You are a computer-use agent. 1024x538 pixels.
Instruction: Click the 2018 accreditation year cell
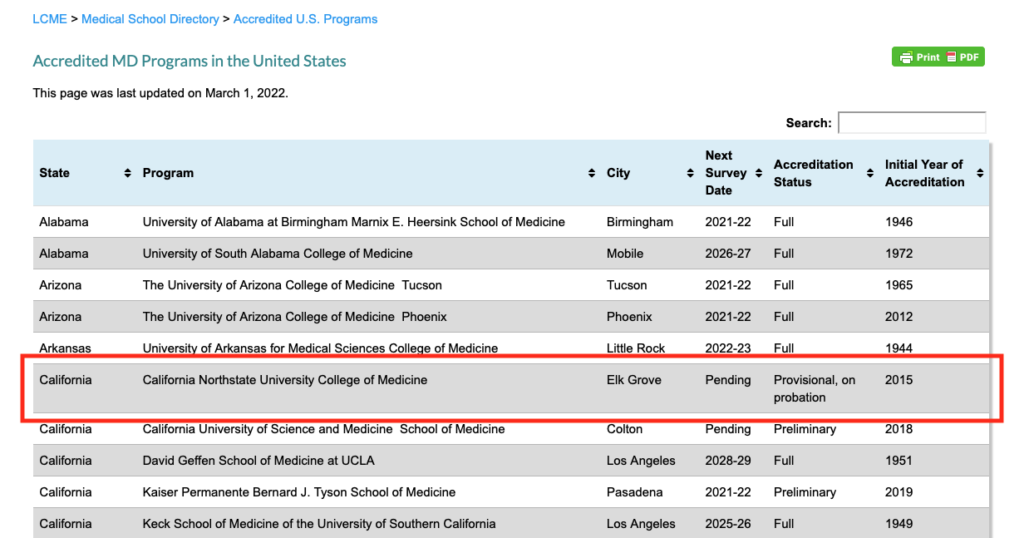coord(899,429)
